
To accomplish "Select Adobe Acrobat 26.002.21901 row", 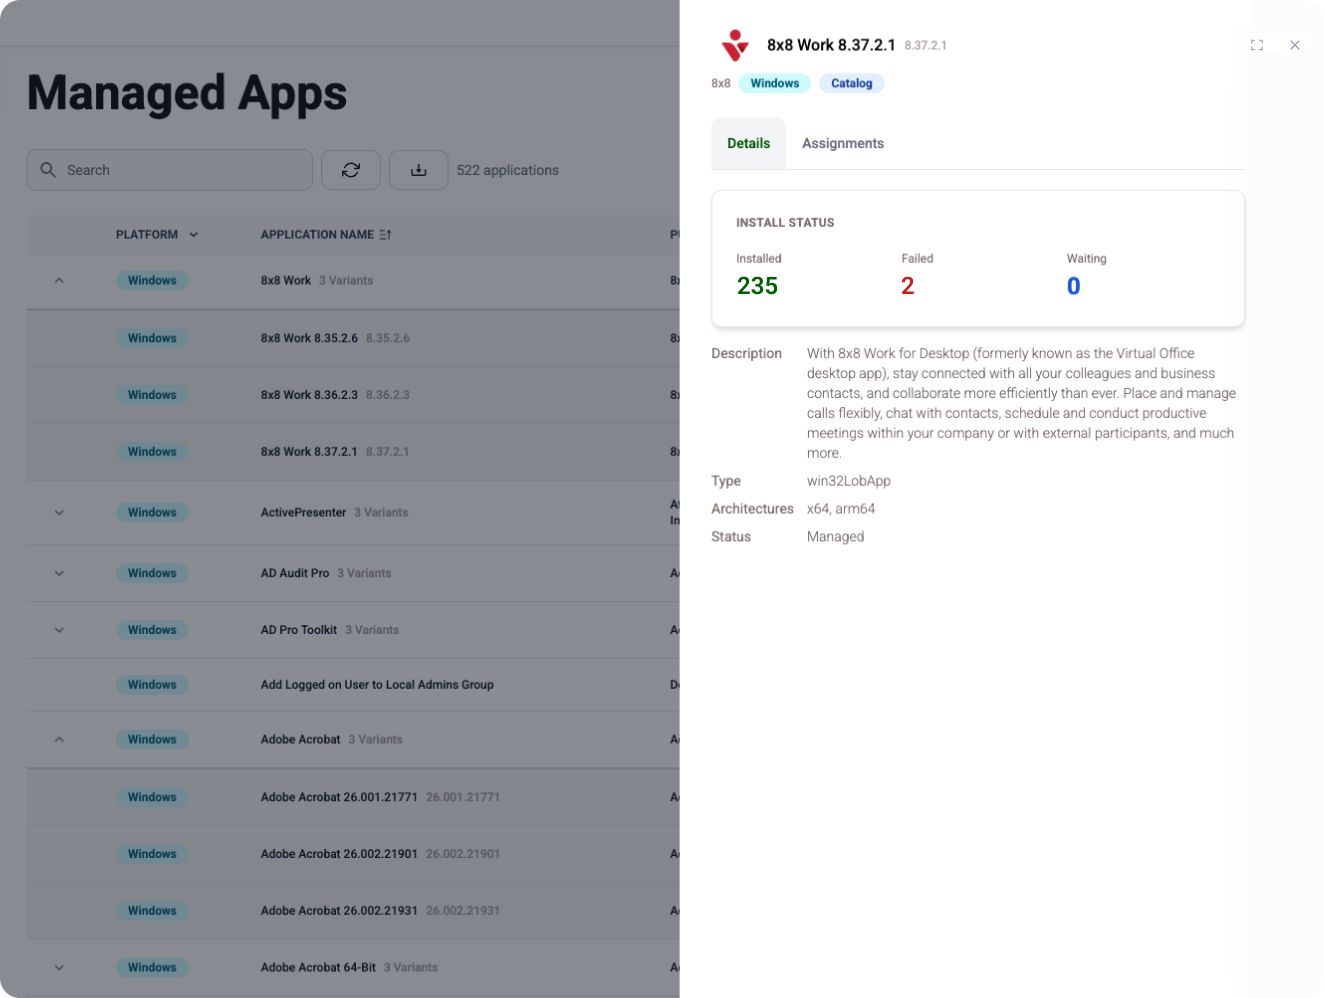I will click(x=353, y=854).
